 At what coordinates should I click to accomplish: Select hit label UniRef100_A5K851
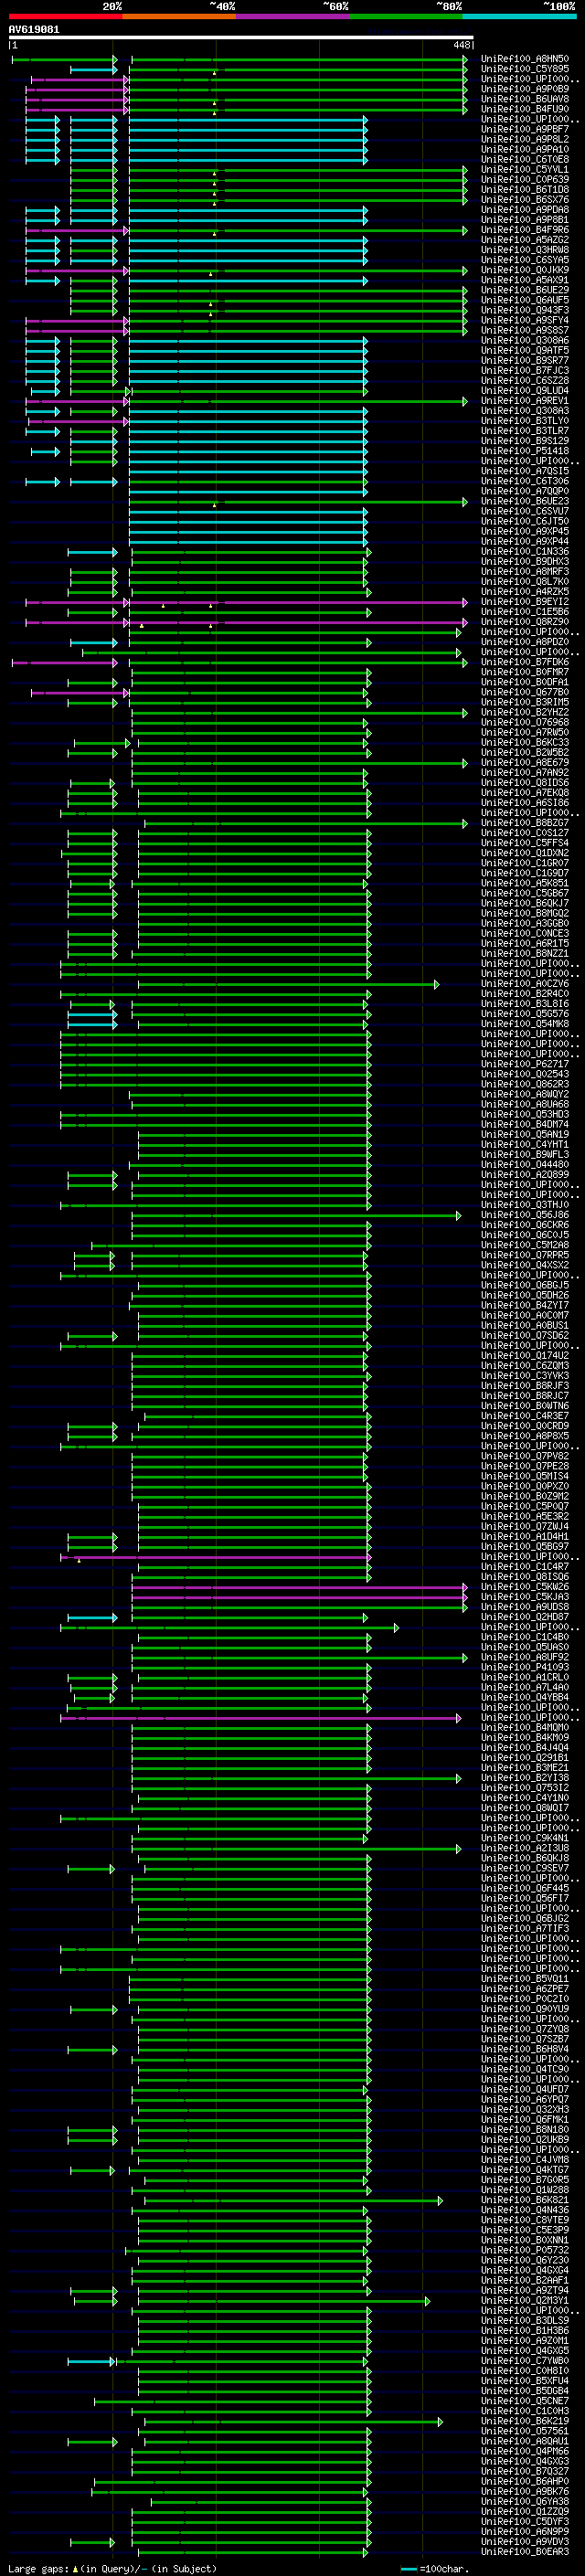[x=525, y=883]
